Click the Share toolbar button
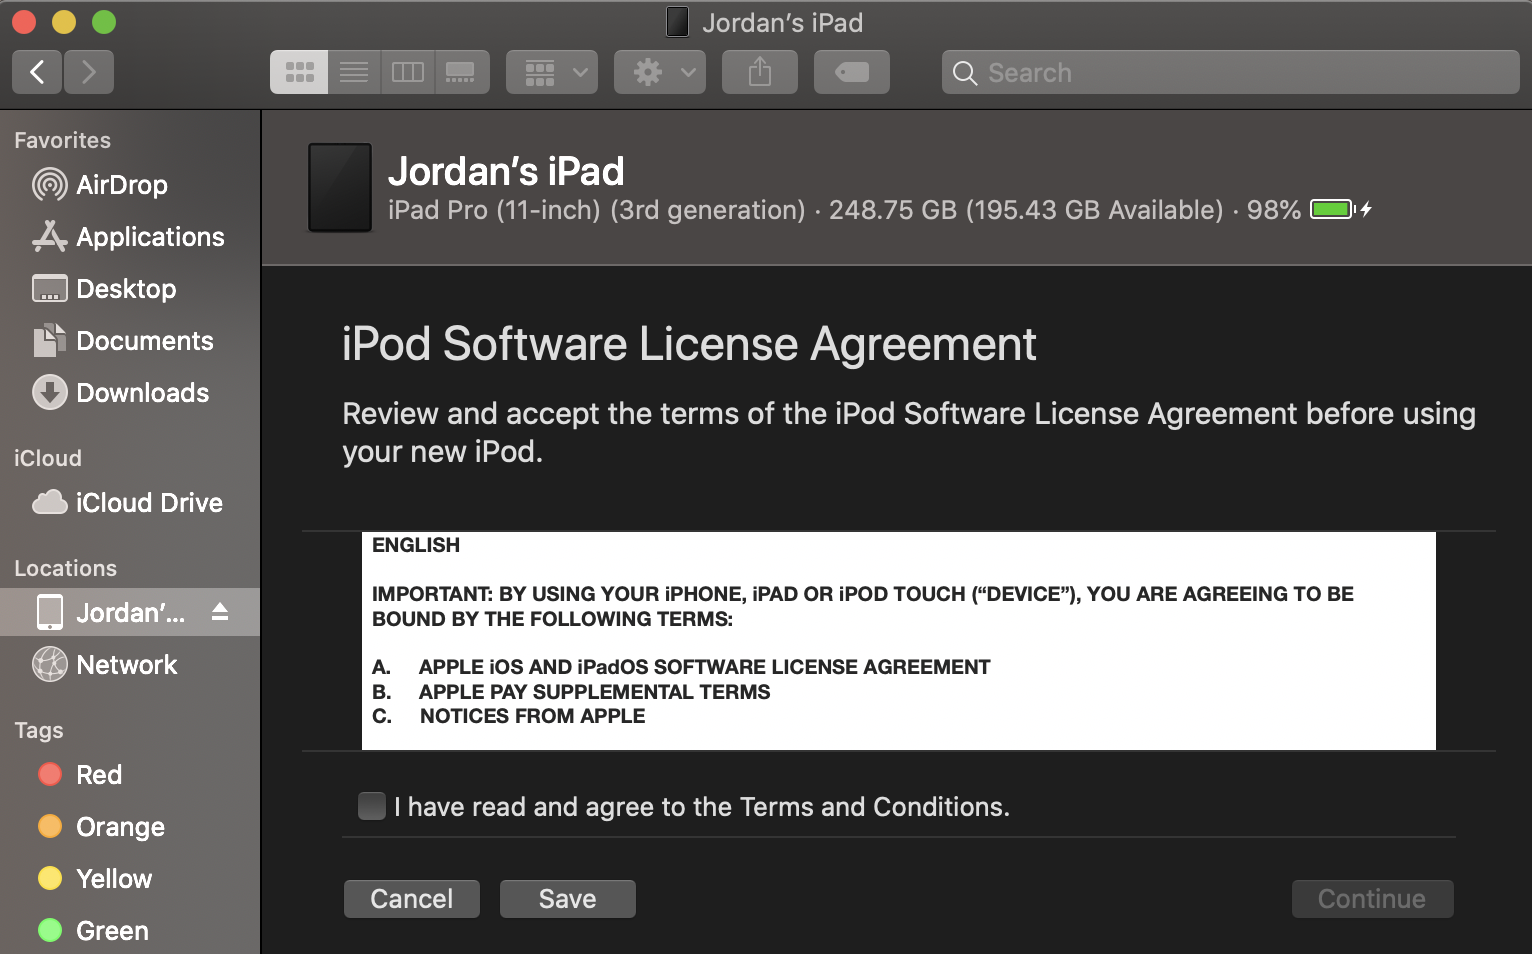This screenshot has height=954, width=1532. pyautogui.click(x=760, y=72)
